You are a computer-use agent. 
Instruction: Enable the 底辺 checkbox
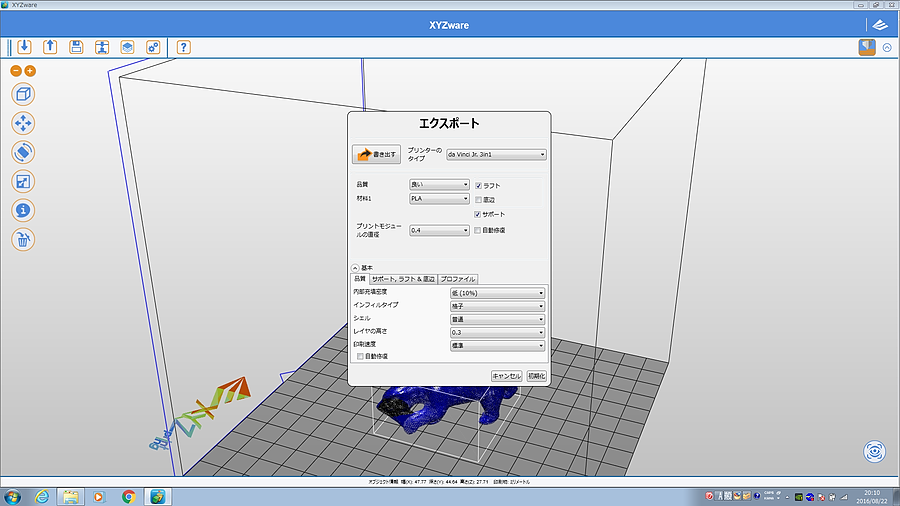click(478, 200)
